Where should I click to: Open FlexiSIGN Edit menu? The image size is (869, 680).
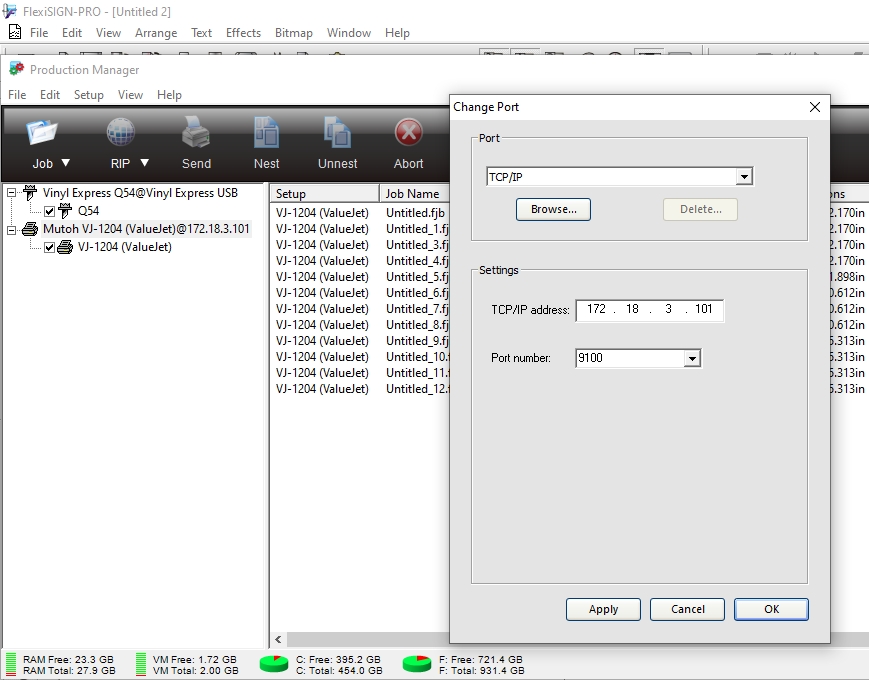point(72,33)
